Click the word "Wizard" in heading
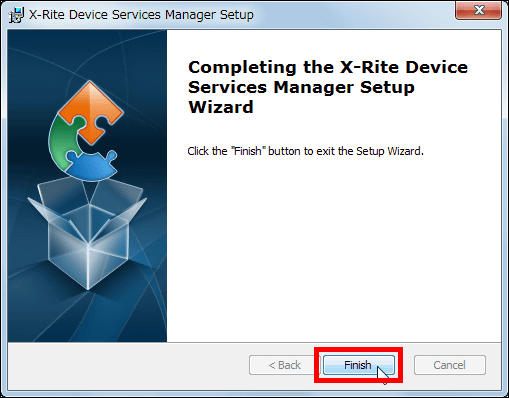 coord(221,107)
